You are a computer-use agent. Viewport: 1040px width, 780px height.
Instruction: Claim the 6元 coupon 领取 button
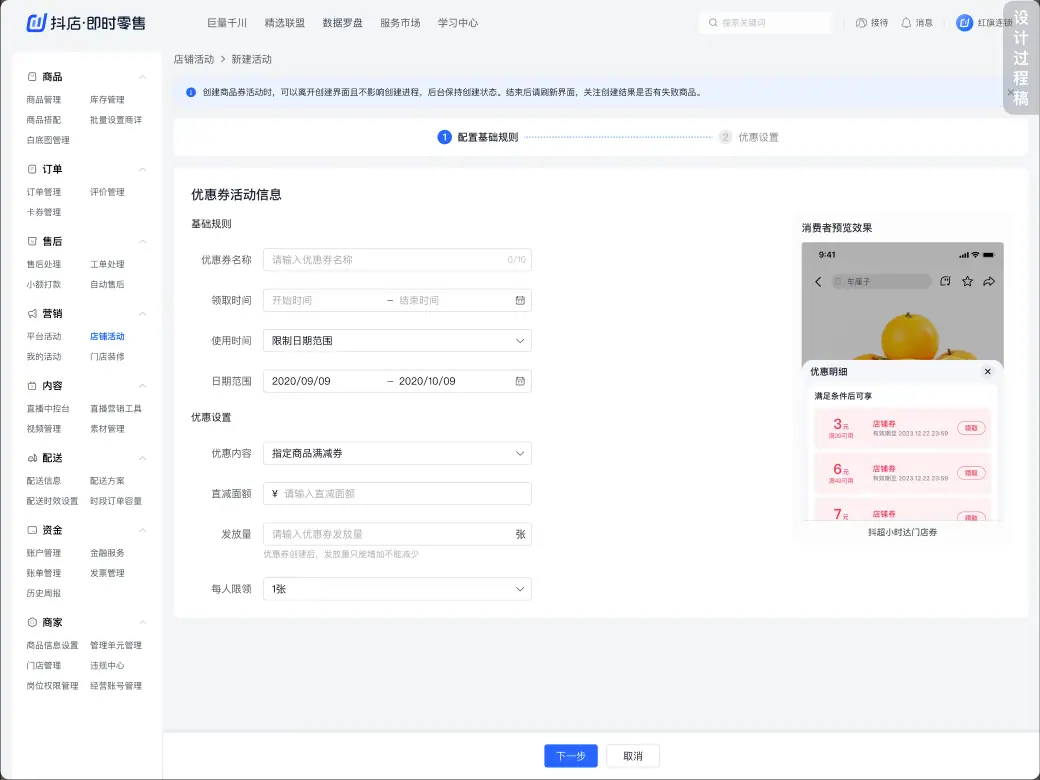(x=971, y=473)
